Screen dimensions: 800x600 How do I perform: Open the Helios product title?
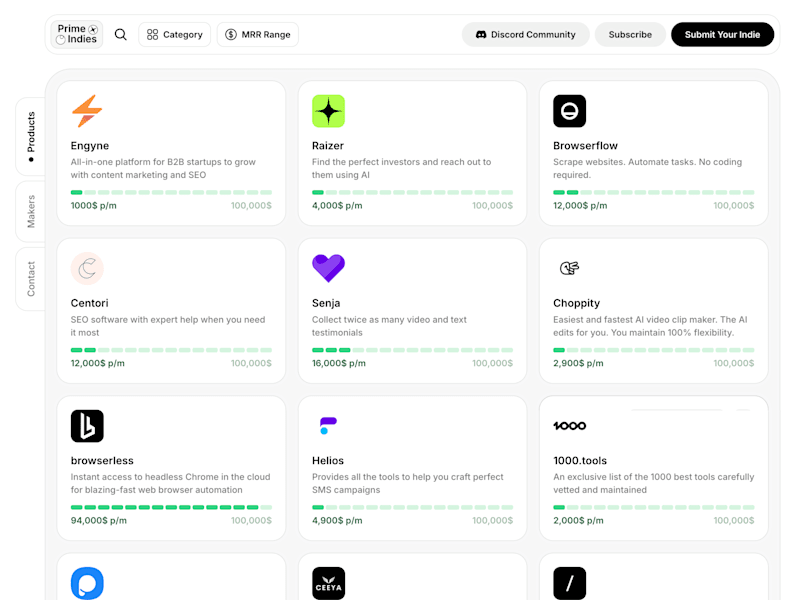[x=328, y=461]
